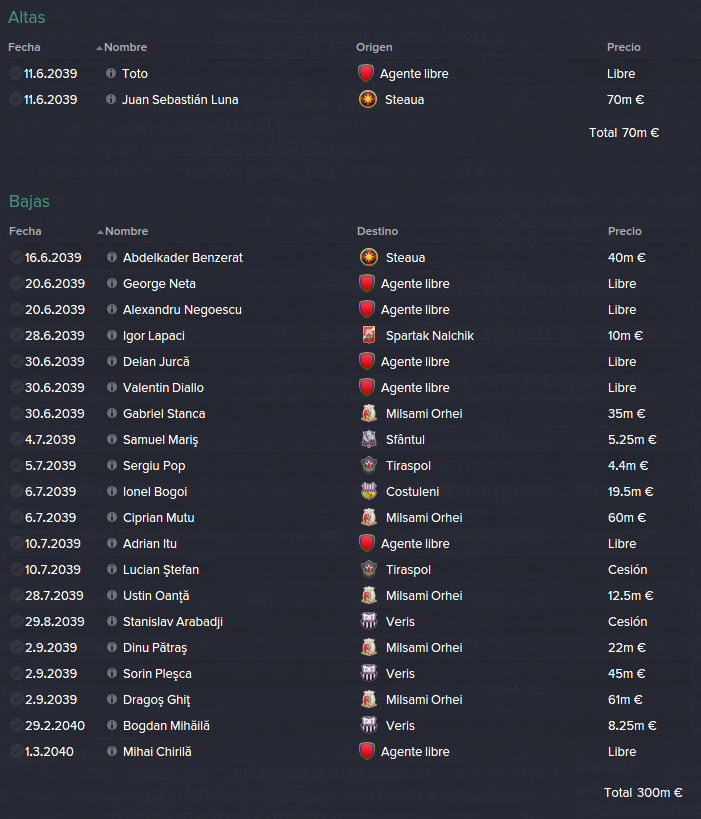Open Gabriel Stanca player profile
Viewport: 701px width, 819px height.
[x=164, y=414]
